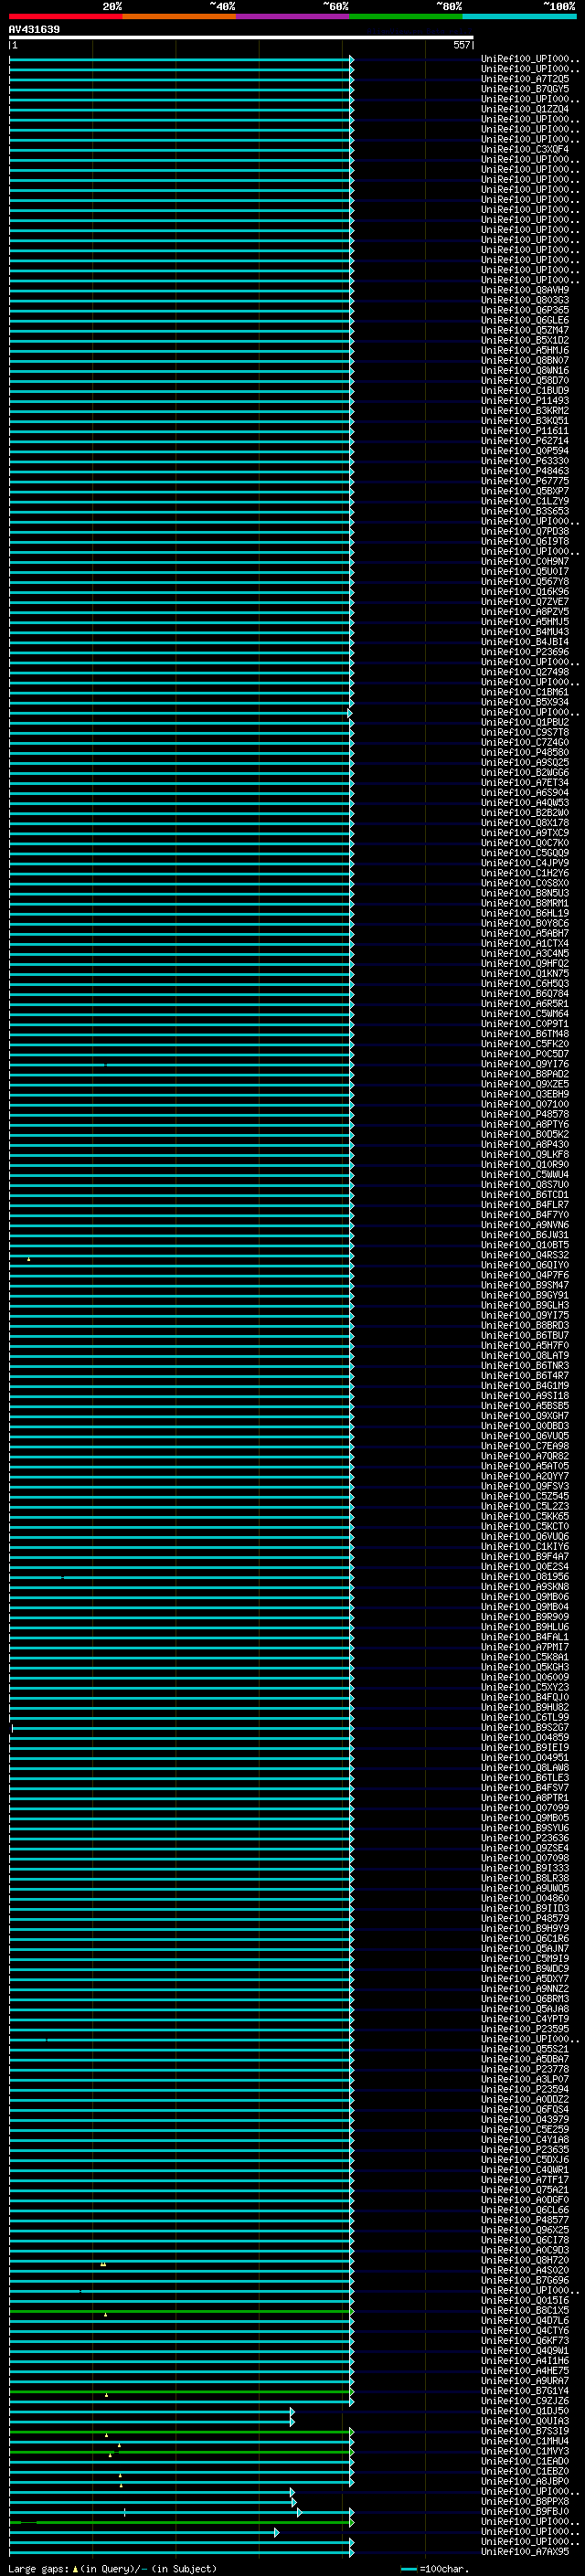This screenshot has width=585, height=2576.
Task: Click entry UniRef100_C5WM64
Action: 525,1014
